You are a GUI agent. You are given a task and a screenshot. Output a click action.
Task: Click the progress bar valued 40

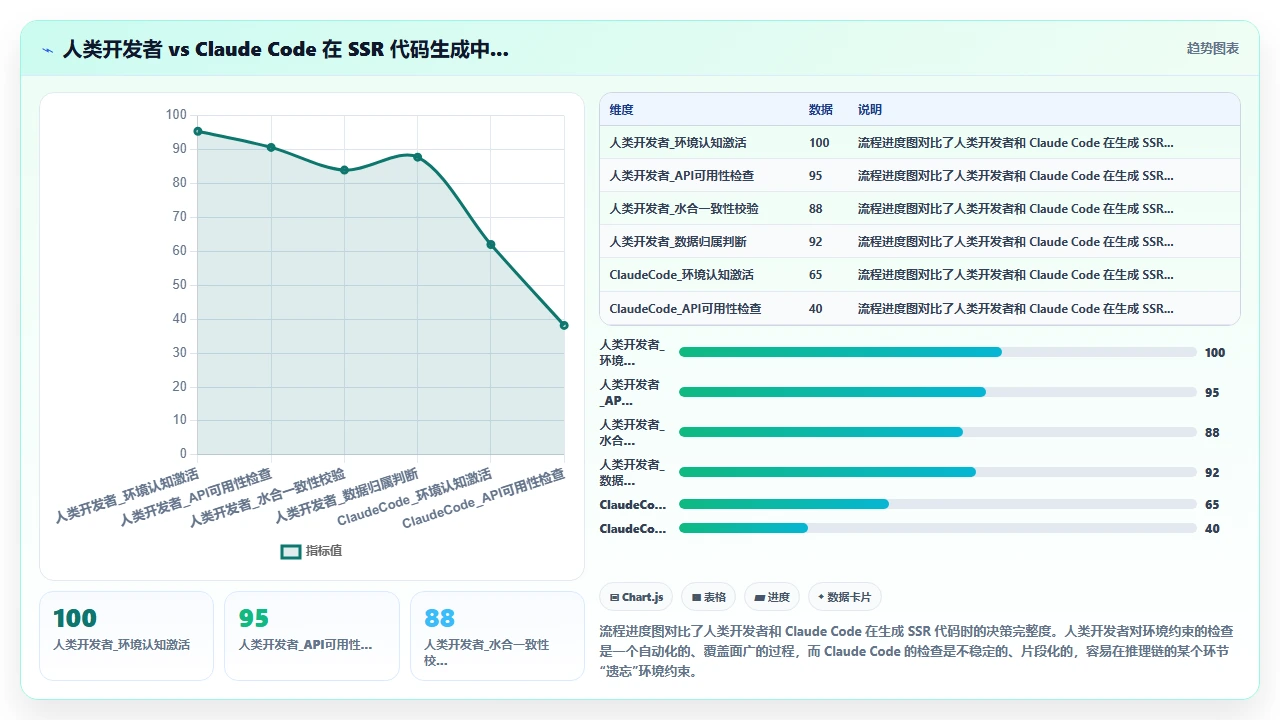pos(937,528)
